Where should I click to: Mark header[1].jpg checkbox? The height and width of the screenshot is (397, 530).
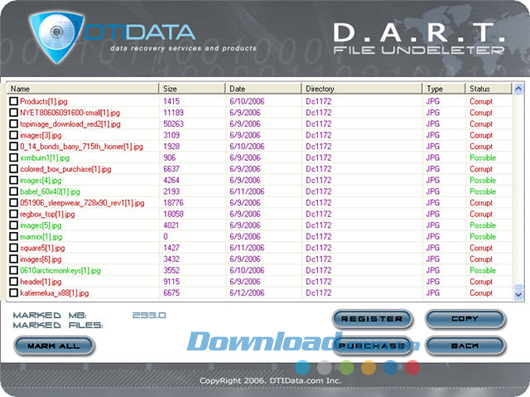coord(14,281)
